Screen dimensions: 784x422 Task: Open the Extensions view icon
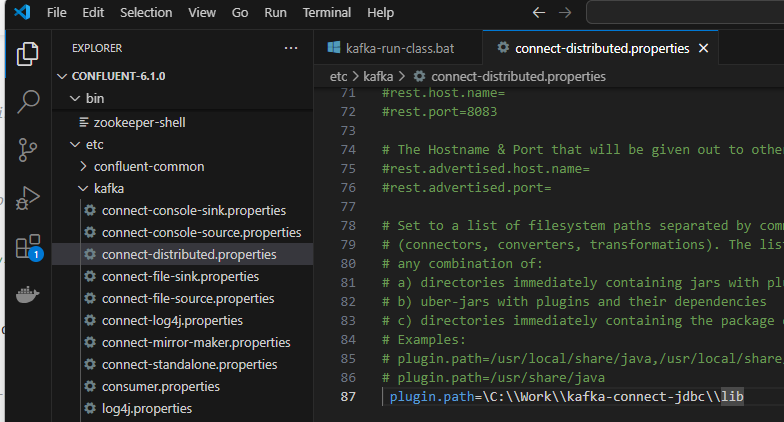[x=28, y=246]
